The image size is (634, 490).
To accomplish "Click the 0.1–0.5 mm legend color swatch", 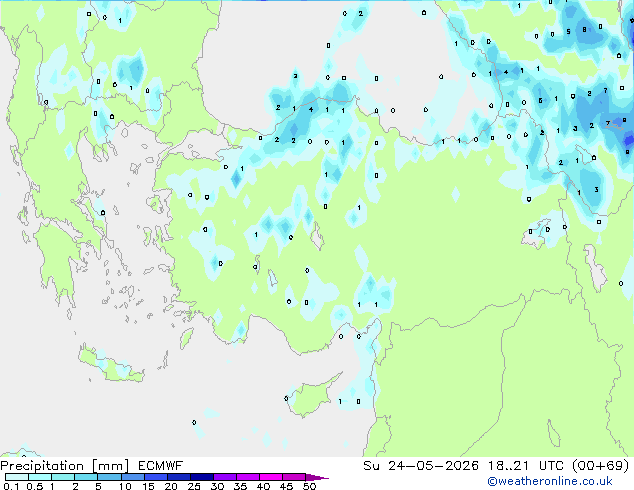I will [17, 477].
